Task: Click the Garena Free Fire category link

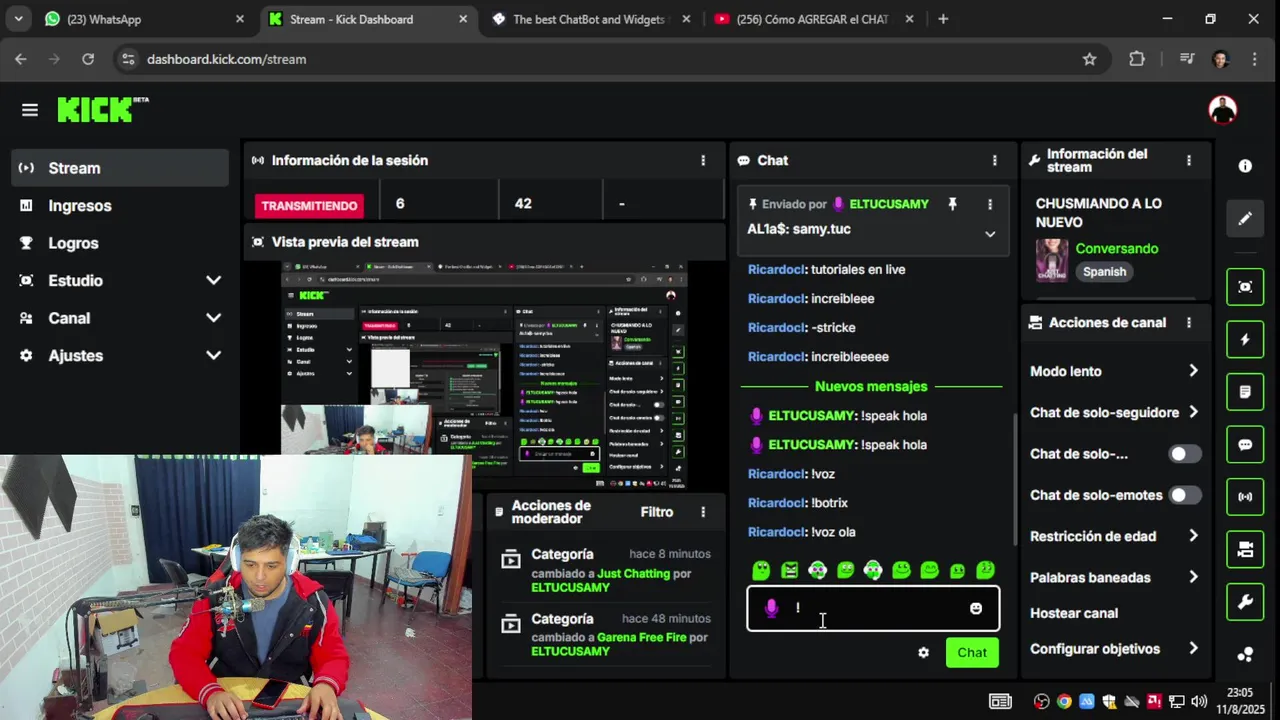Action: pos(642,638)
